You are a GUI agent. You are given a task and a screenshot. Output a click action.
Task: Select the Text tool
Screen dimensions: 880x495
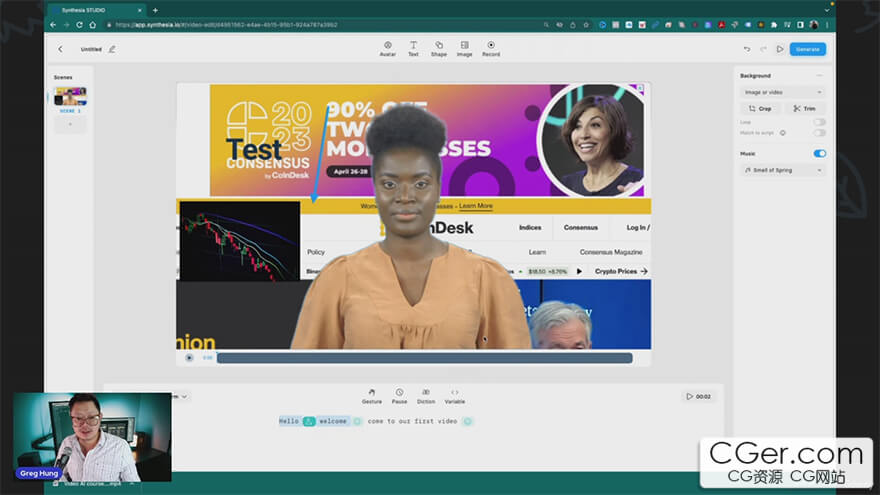[x=413, y=49]
